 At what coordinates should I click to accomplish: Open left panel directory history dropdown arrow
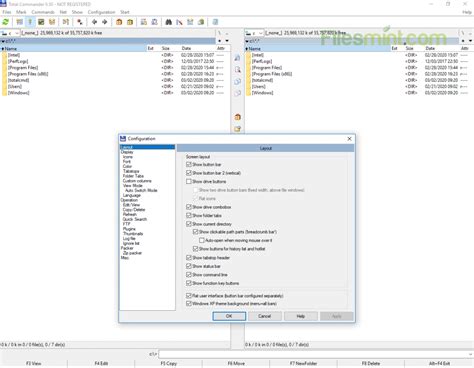227,41
